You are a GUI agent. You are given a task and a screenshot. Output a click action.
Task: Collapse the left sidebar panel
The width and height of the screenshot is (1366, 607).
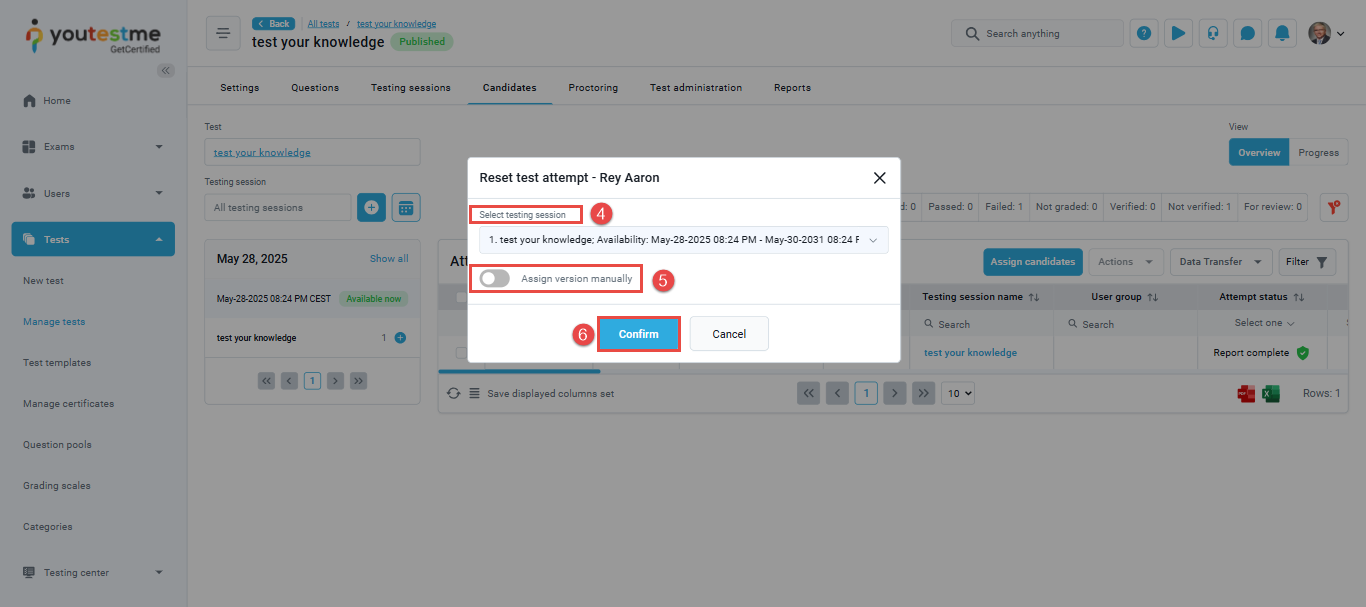[x=166, y=70]
